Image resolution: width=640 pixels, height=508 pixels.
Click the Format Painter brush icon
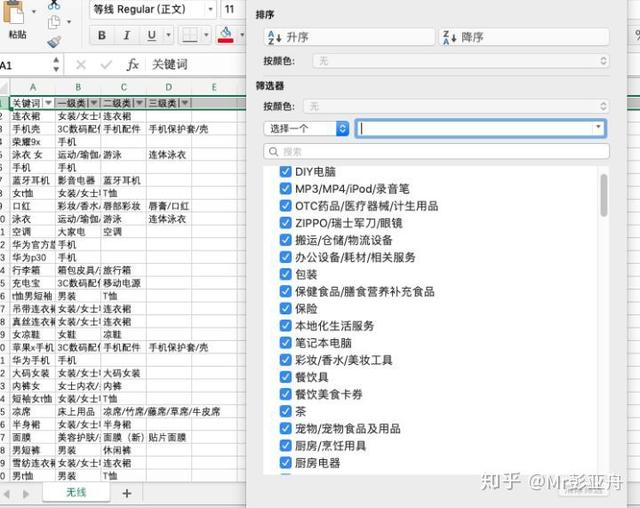[54, 42]
